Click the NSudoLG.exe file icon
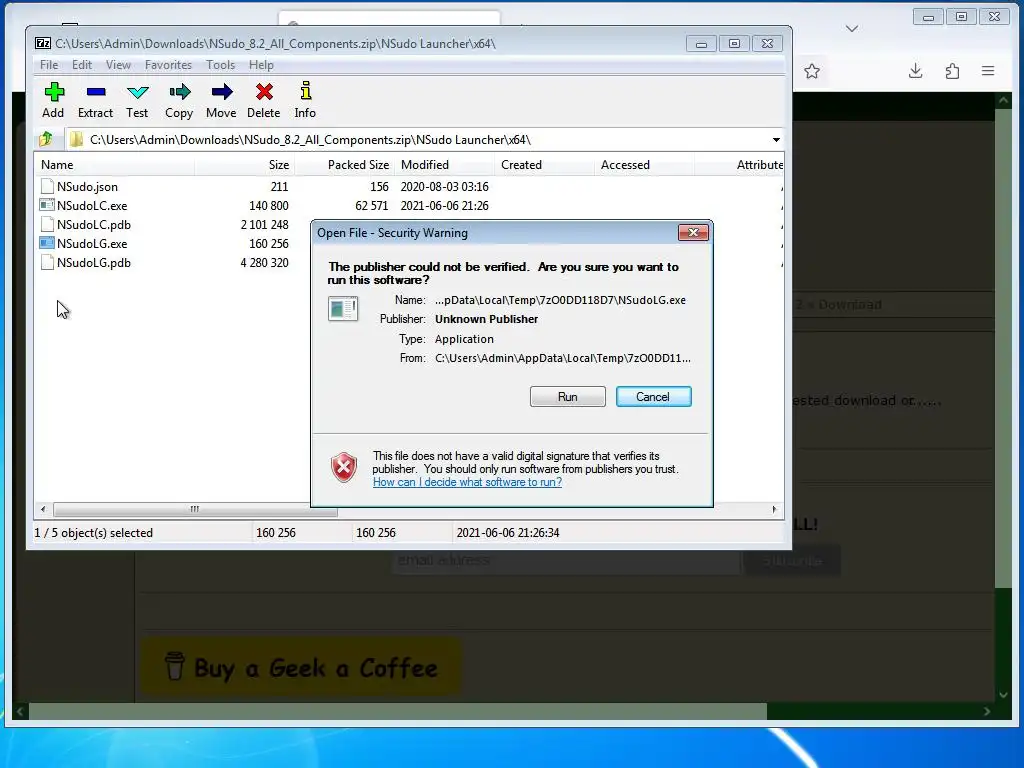Screen dimensions: 1024x768 [47, 243]
